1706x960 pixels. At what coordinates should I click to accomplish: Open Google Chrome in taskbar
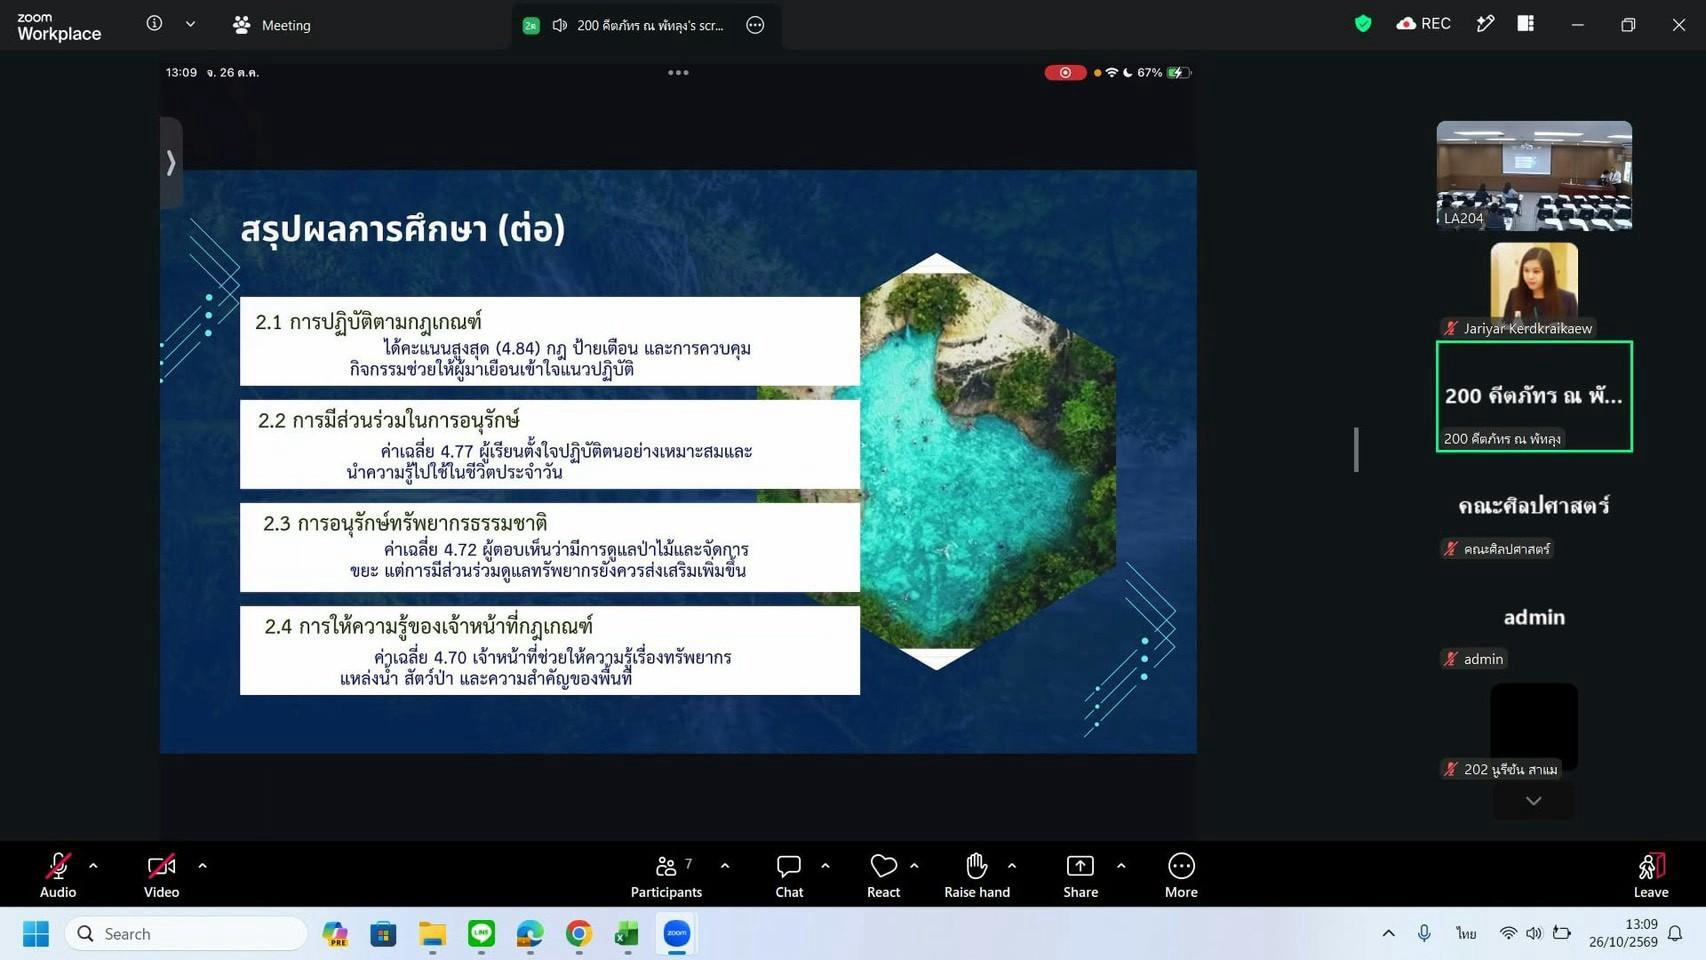click(x=578, y=934)
